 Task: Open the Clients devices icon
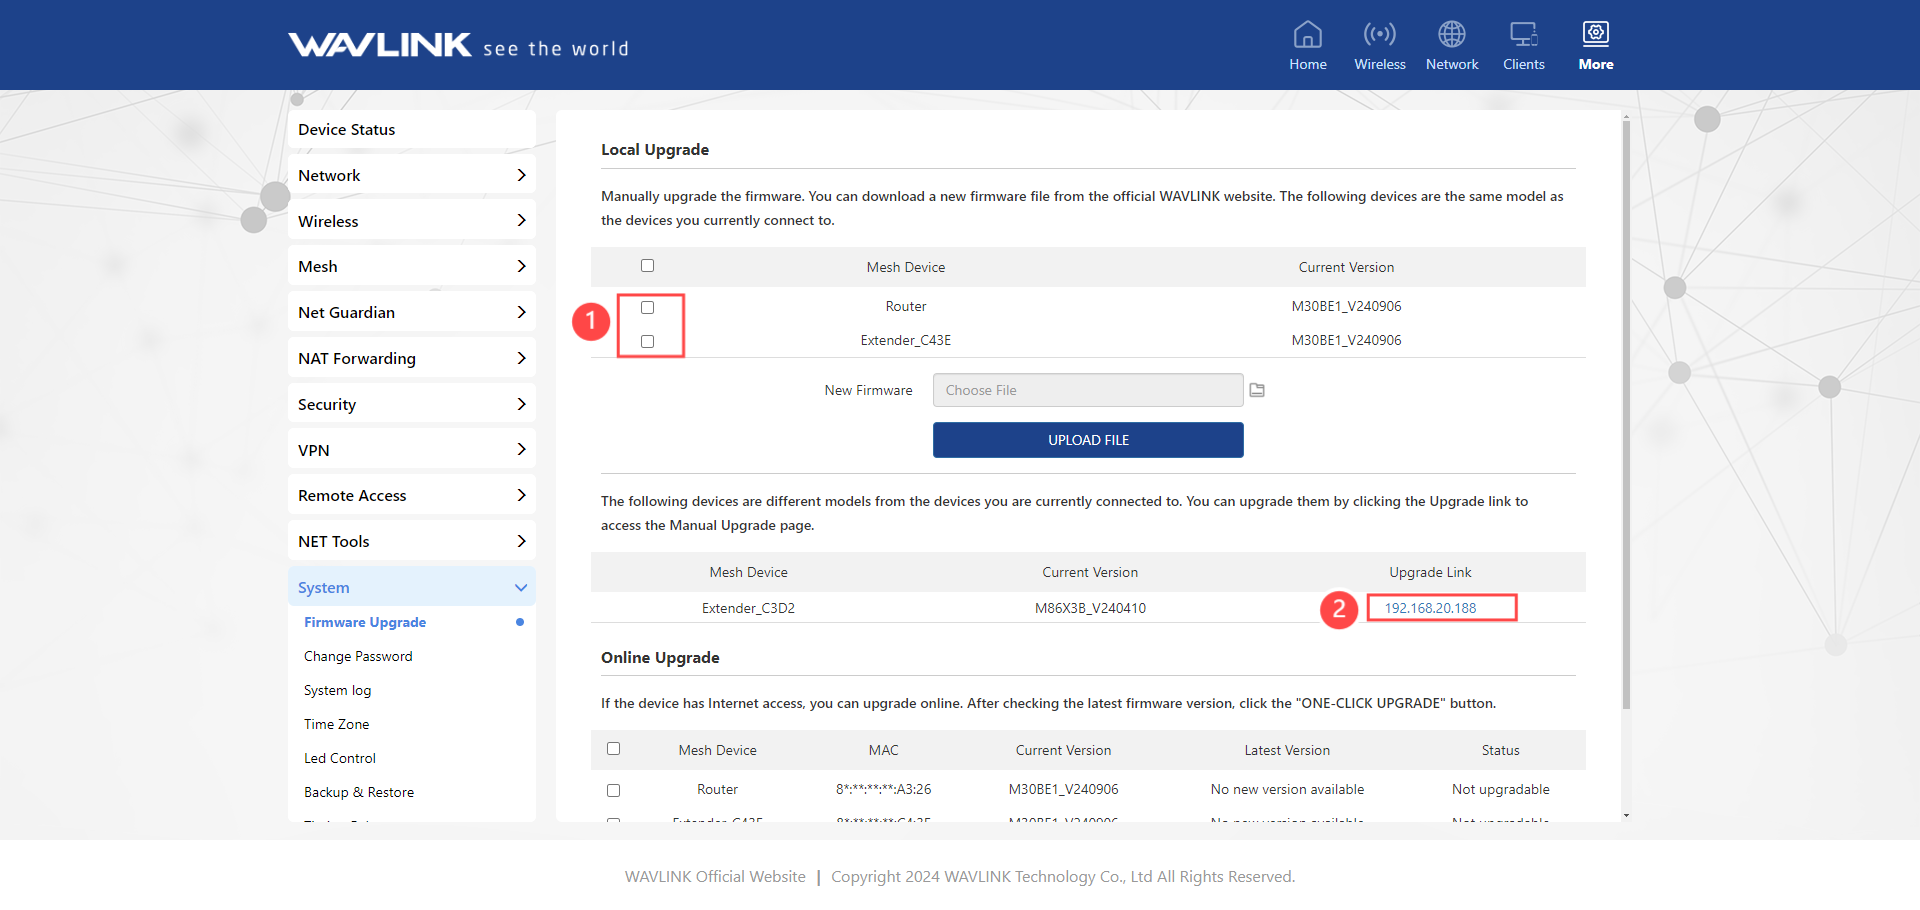click(x=1523, y=35)
